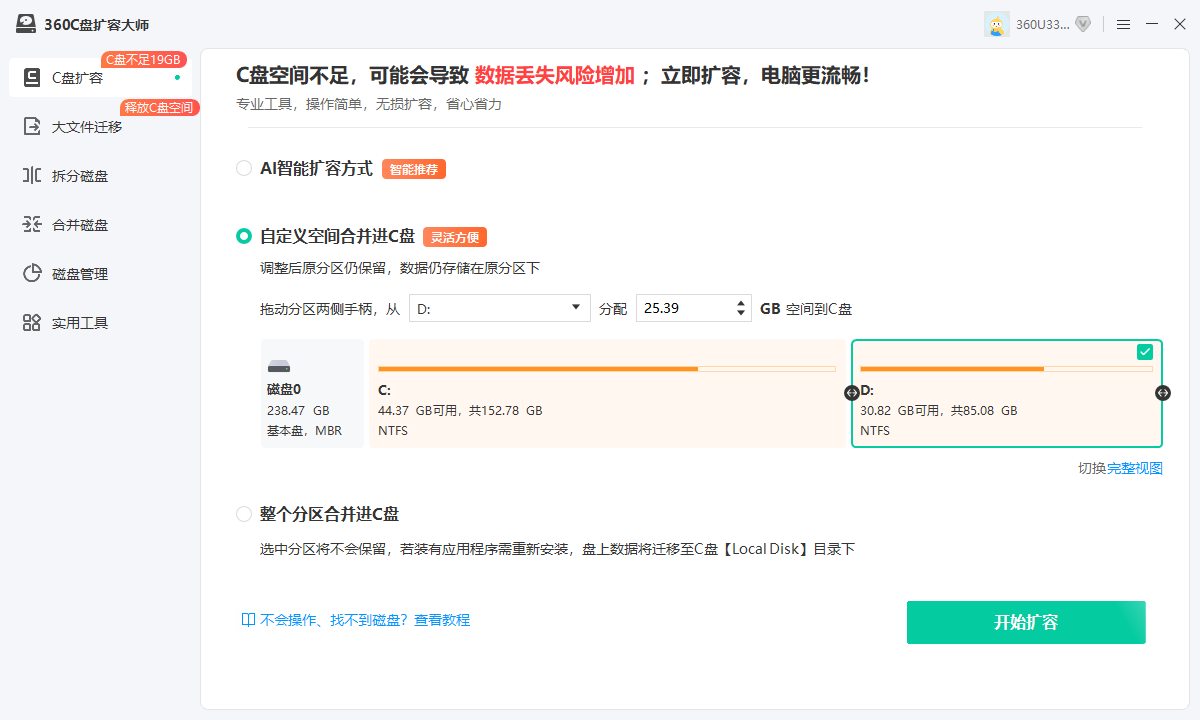
Task: Click the 大文件迁移 sidebar icon
Action: (32, 126)
